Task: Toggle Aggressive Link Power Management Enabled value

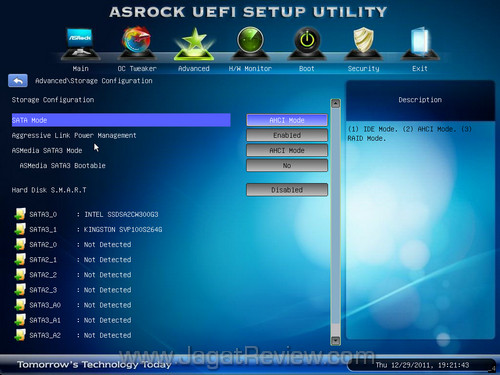Action: (287, 135)
